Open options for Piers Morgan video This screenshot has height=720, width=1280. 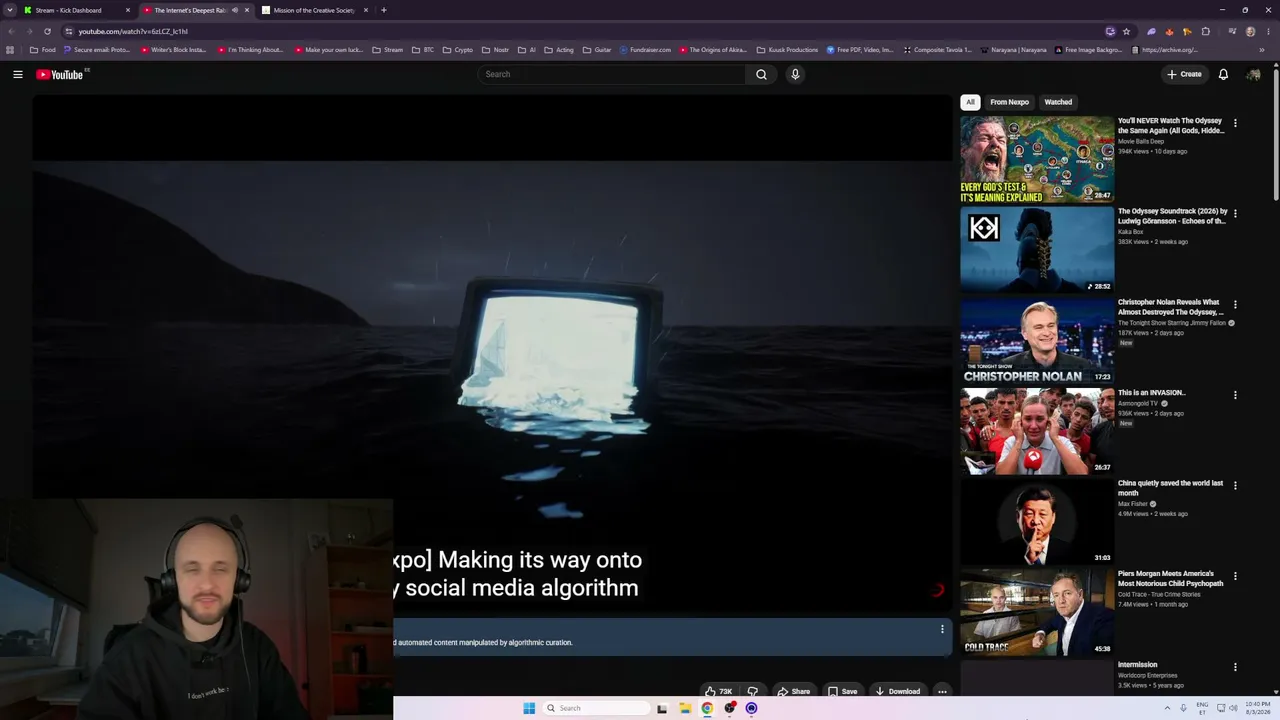(1235, 576)
